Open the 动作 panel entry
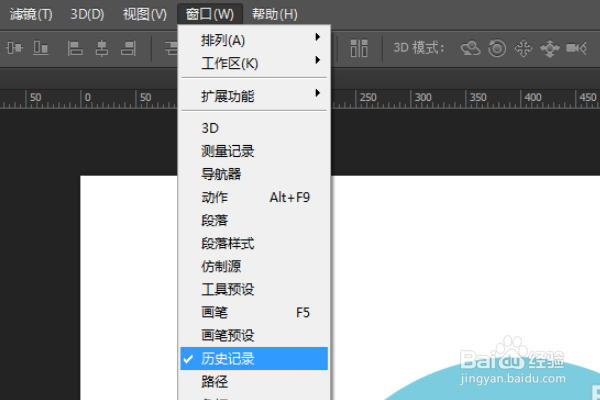Image resolution: width=600 pixels, height=400 pixels. coord(254,197)
